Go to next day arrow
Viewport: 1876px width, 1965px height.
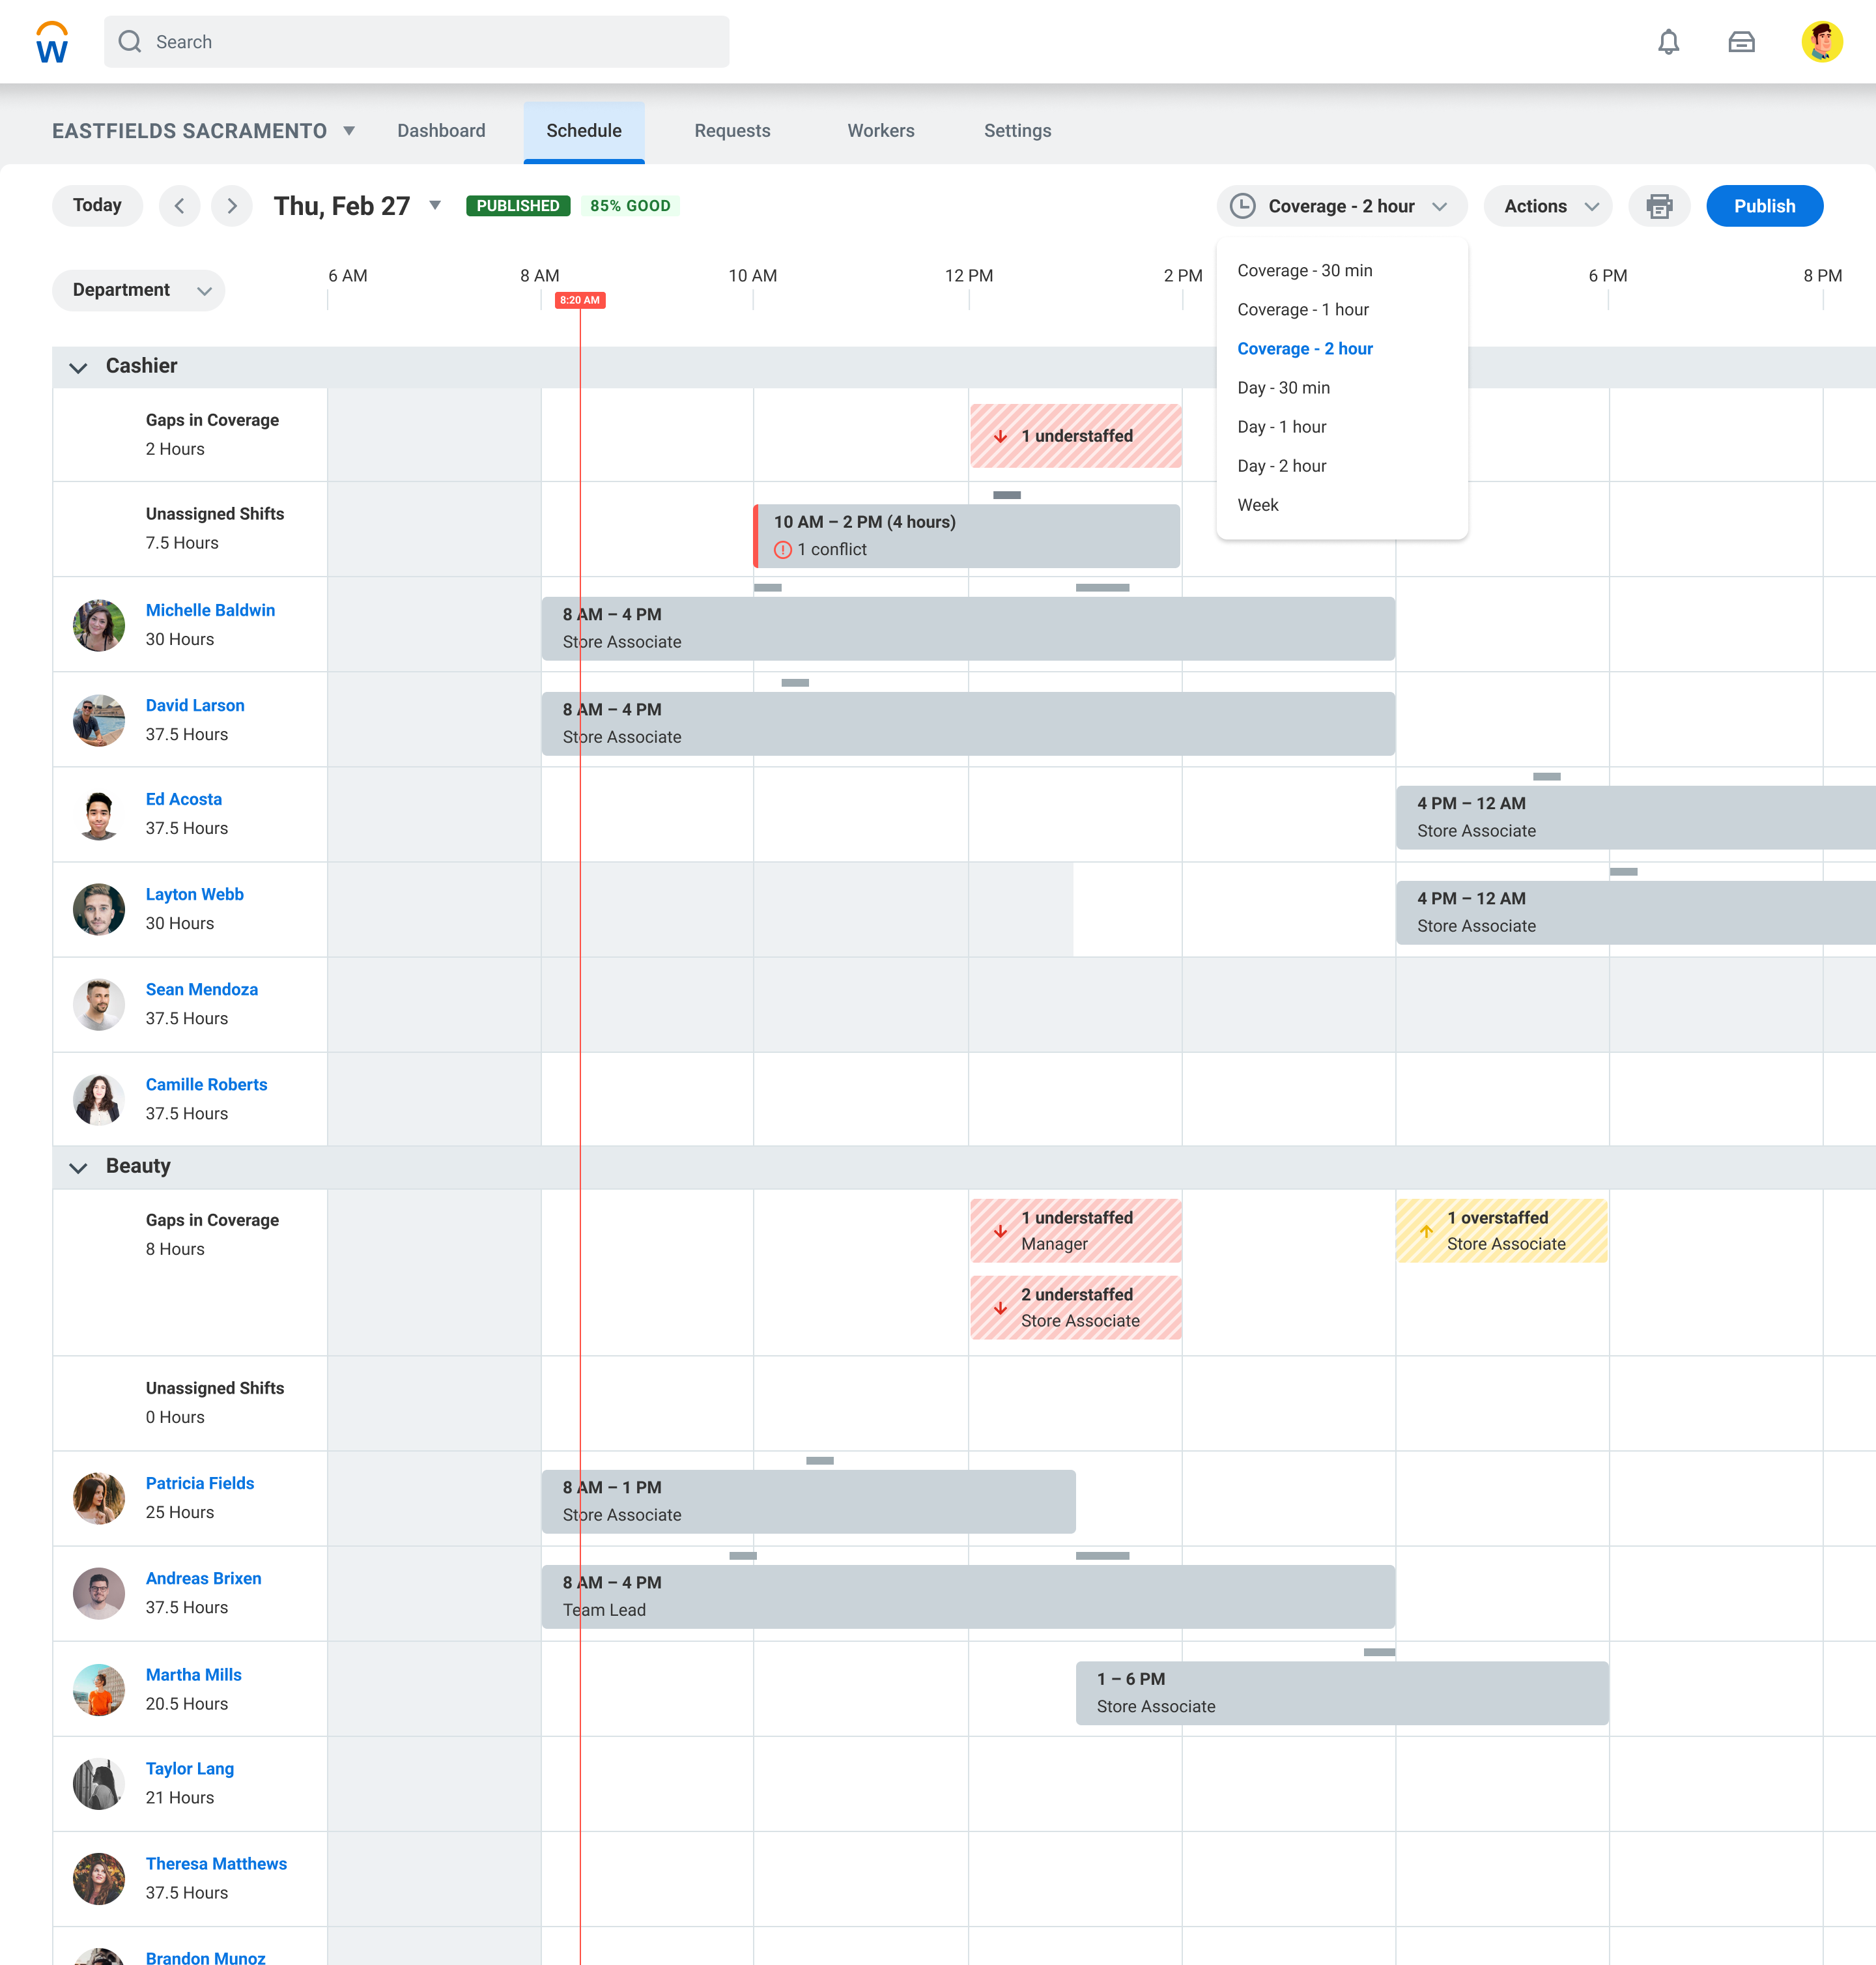coord(232,206)
